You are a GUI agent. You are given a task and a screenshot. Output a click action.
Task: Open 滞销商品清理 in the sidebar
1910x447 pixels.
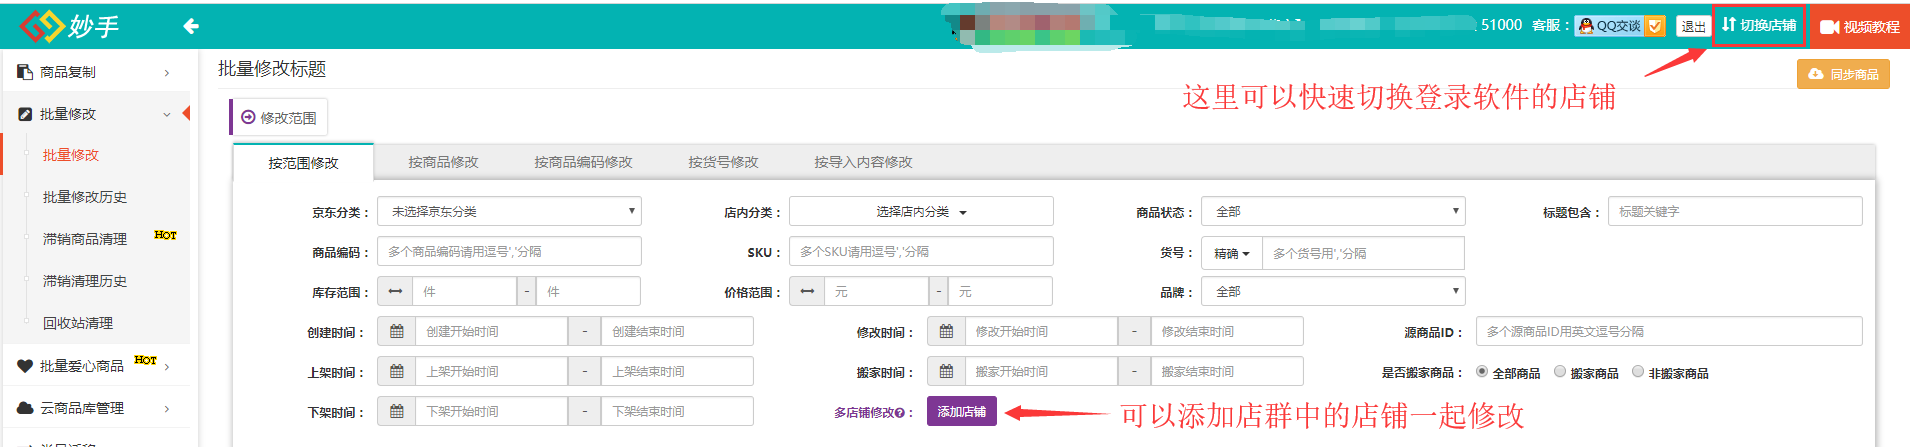point(85,239)
